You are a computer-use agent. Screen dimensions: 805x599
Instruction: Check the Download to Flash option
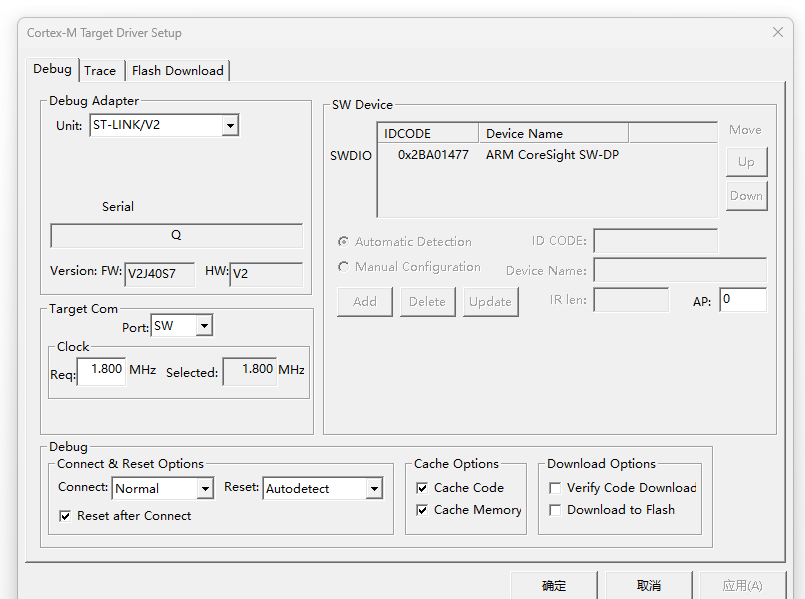point(555,510)
